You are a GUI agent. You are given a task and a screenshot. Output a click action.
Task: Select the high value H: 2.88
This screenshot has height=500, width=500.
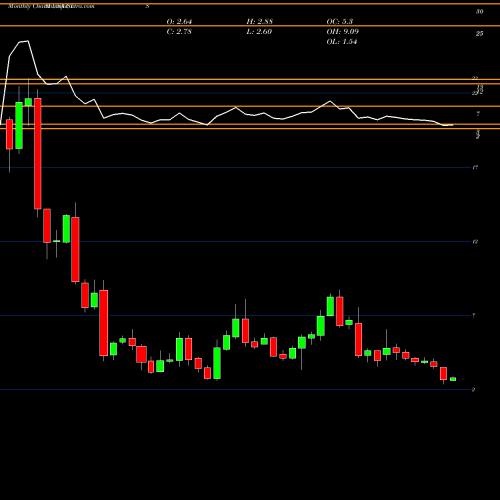click(x=260, y=21)
